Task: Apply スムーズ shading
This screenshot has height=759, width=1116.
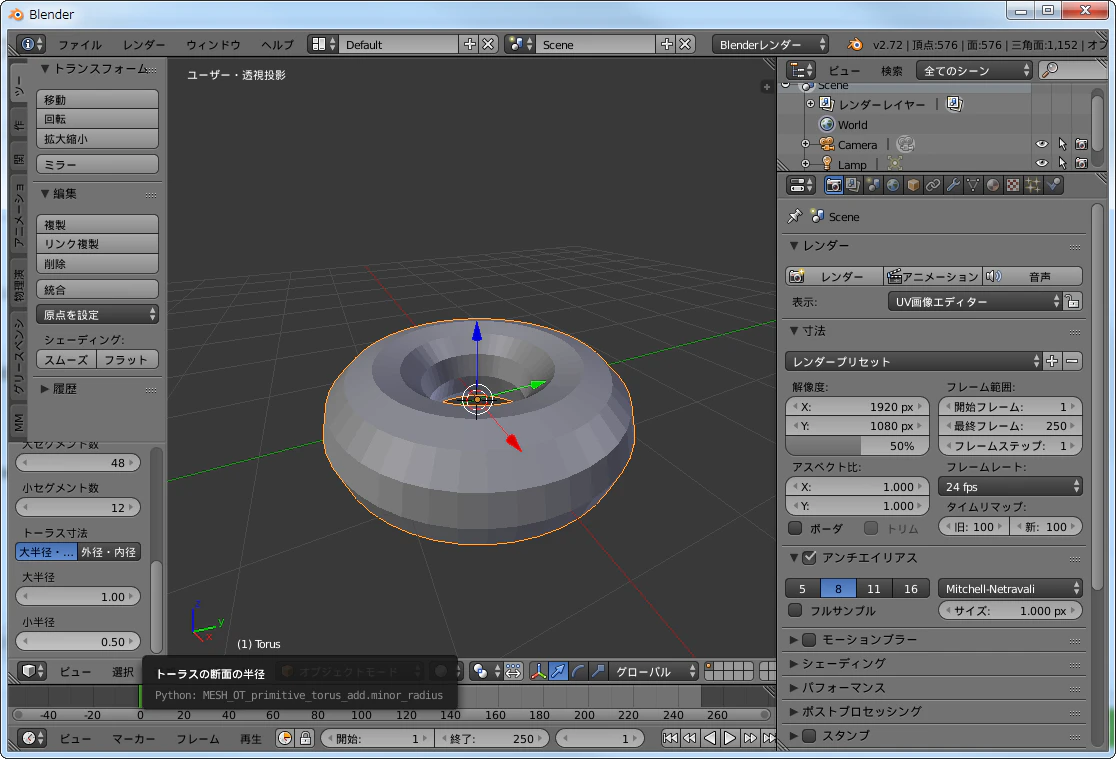Action: 66,360
